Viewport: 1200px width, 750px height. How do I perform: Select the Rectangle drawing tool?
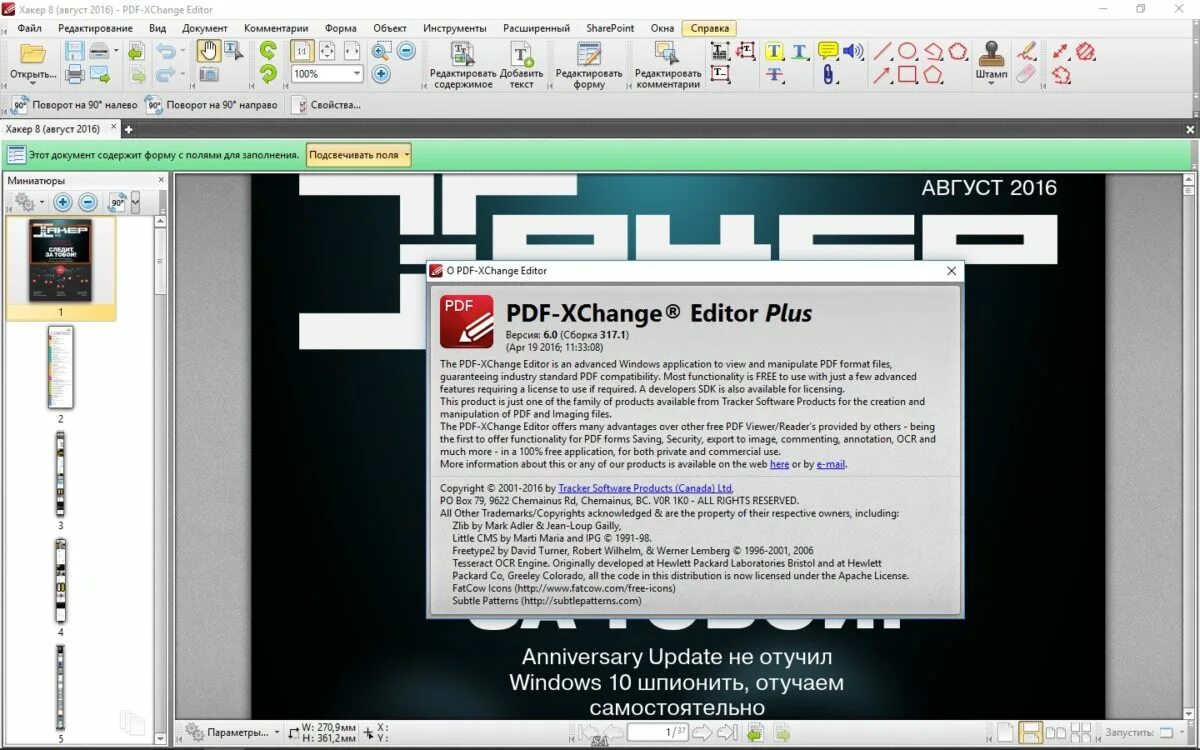tap(906, 75)
